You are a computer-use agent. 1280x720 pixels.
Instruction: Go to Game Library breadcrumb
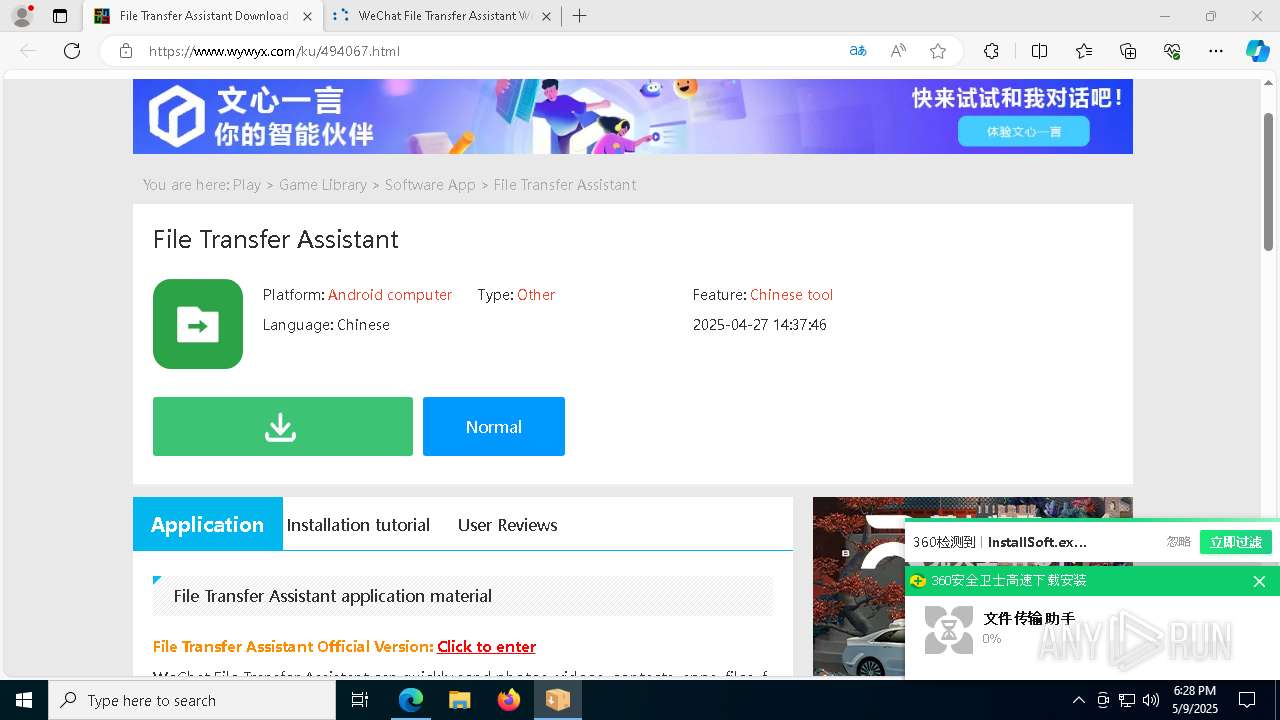(x=323, y=185)
